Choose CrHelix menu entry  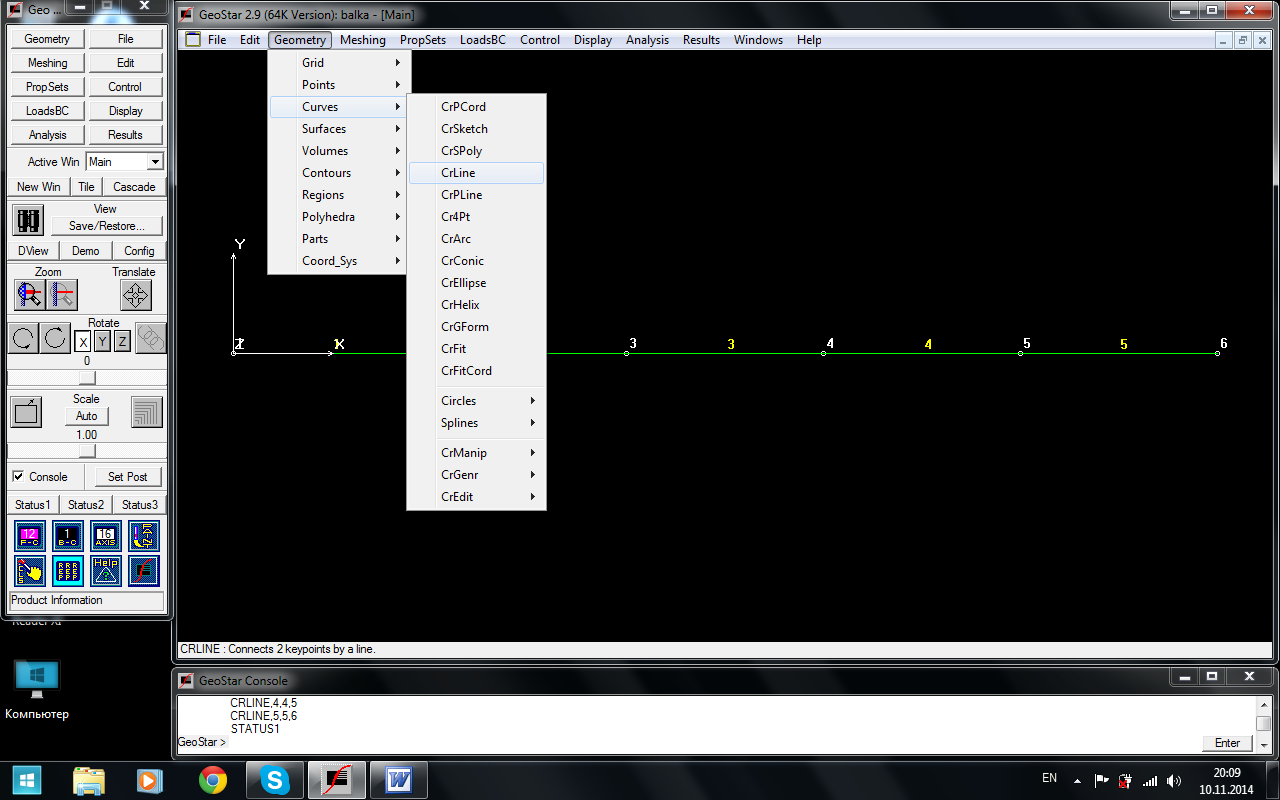pos(476,305)
